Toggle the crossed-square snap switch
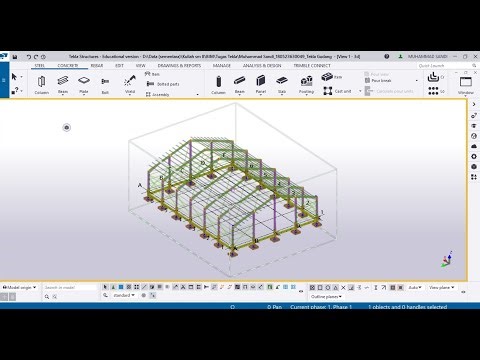 [312, 287]
